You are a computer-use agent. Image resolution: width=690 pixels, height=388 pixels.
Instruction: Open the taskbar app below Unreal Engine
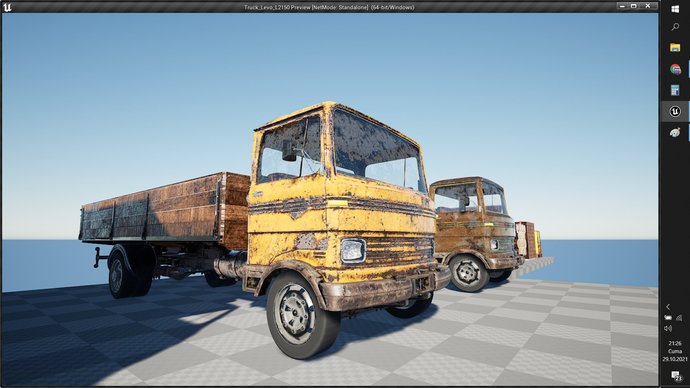click(675, 132)
